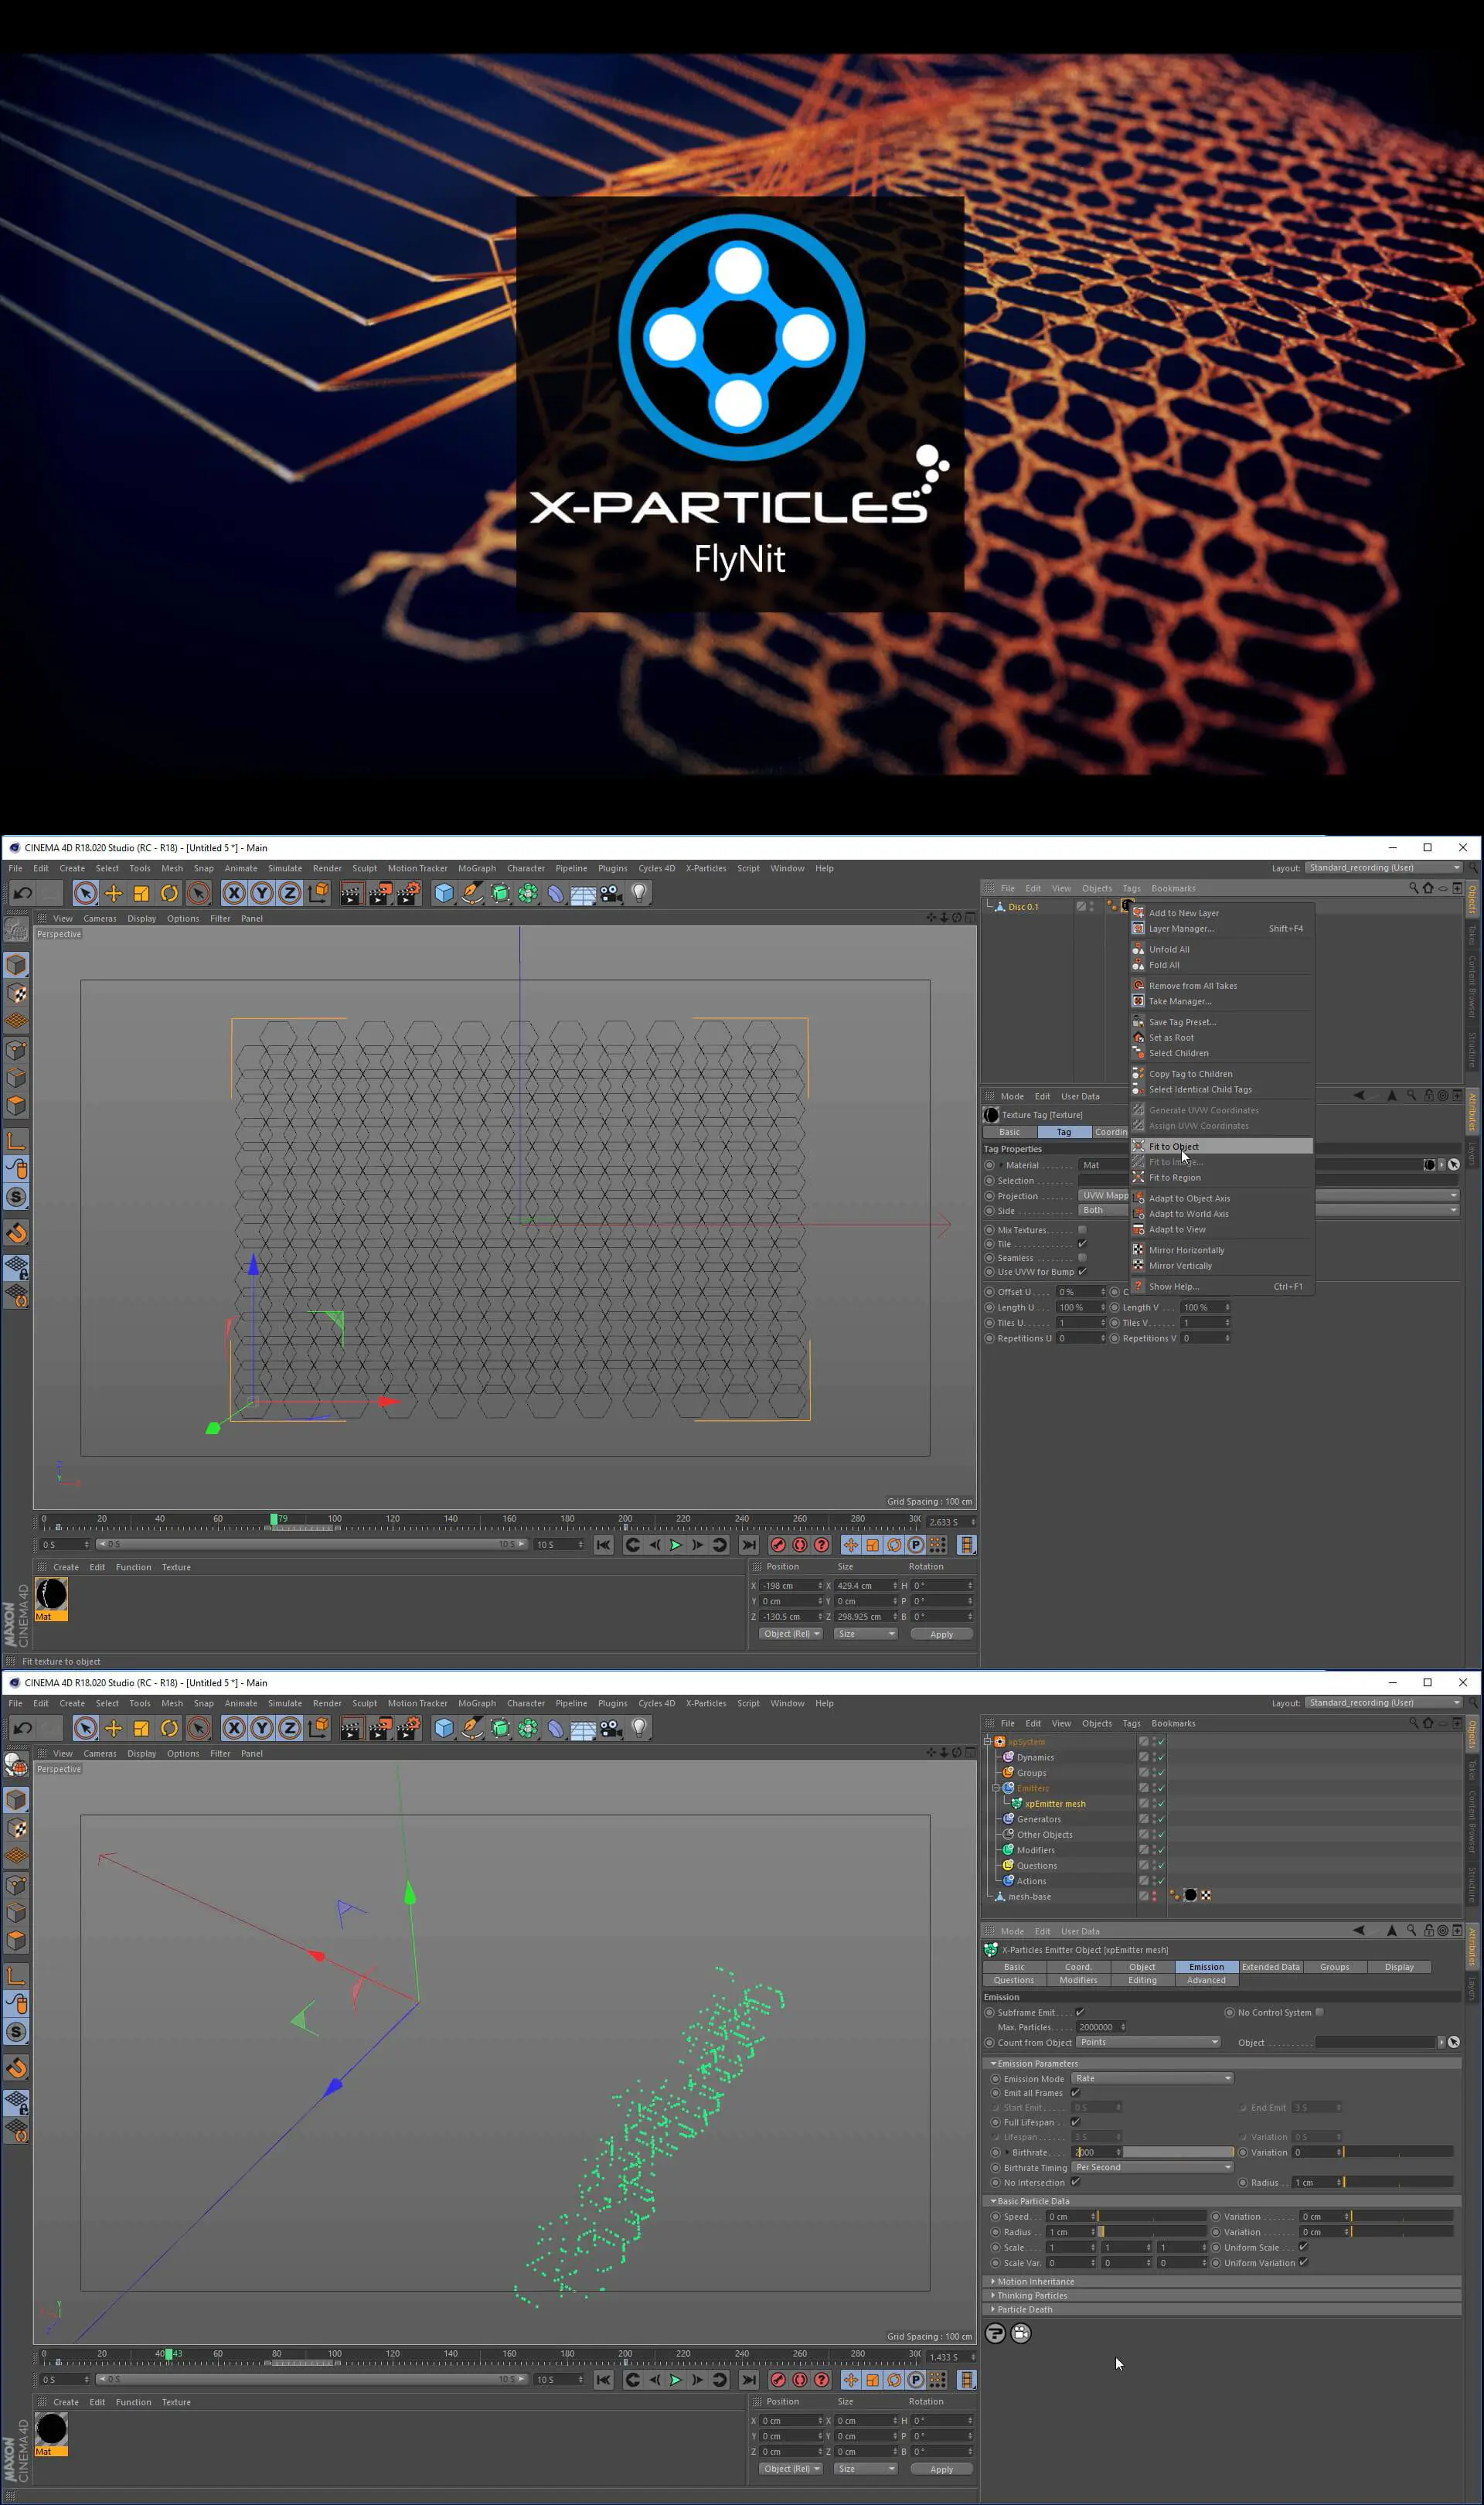This screenshot has height=2505, width=1484.
Task: Click Floor environment icon in lower window toolbar
Action: [x=583, y=1728]
